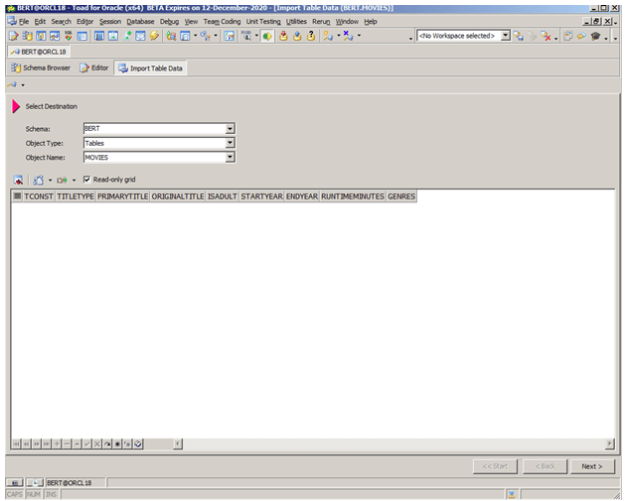Open Schema Browser icon in main toolbar
The height and width of the screenshot is (501, 626).
point(27,36)
